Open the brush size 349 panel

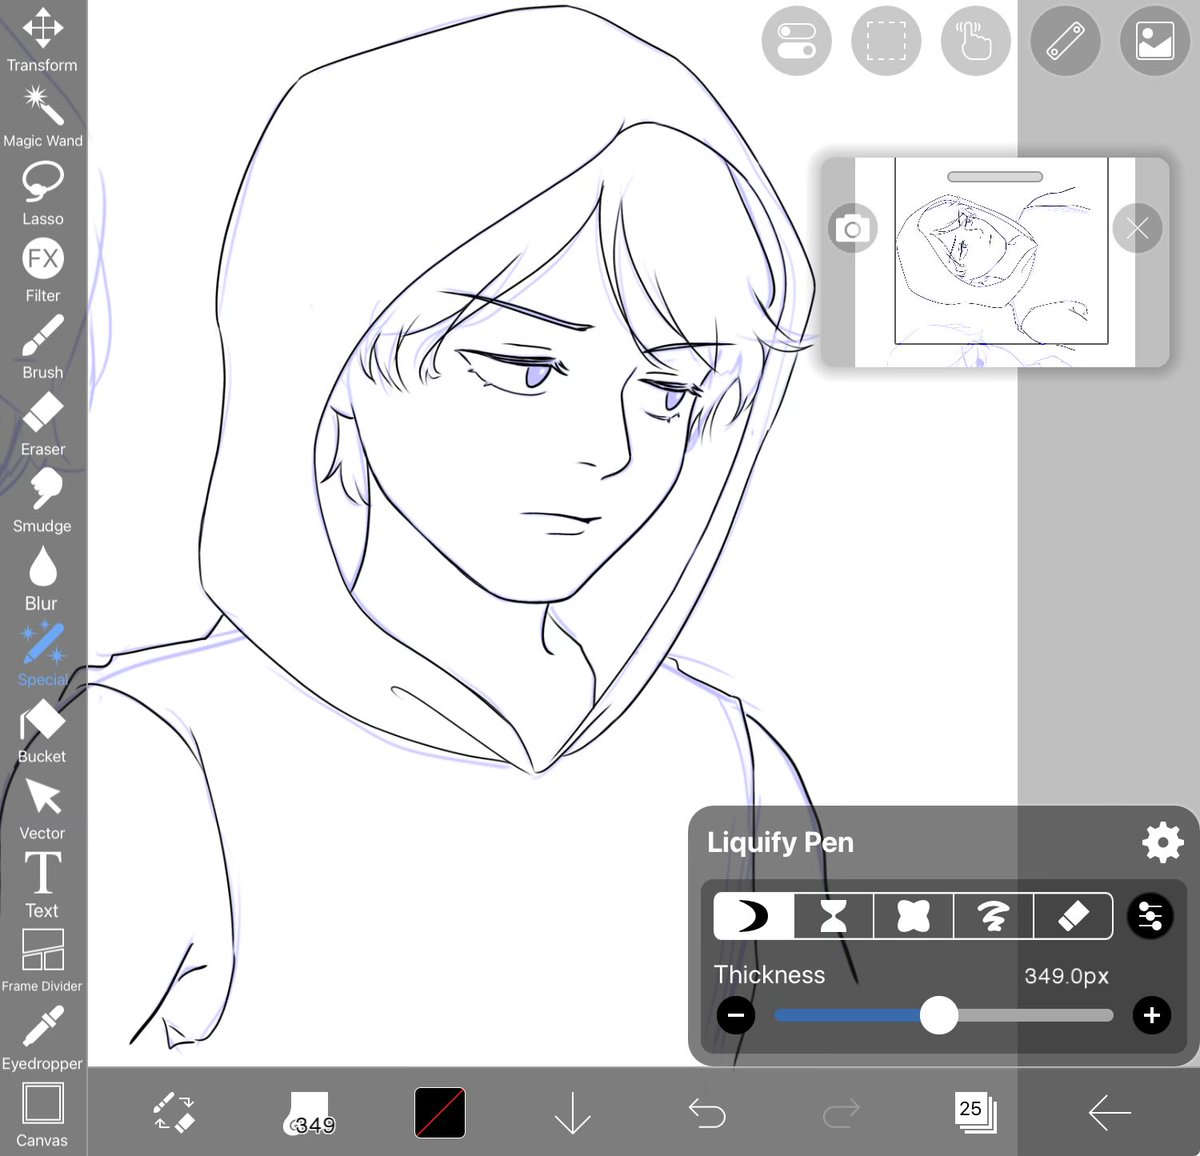pyautogui.click(x=309, y=1113)
